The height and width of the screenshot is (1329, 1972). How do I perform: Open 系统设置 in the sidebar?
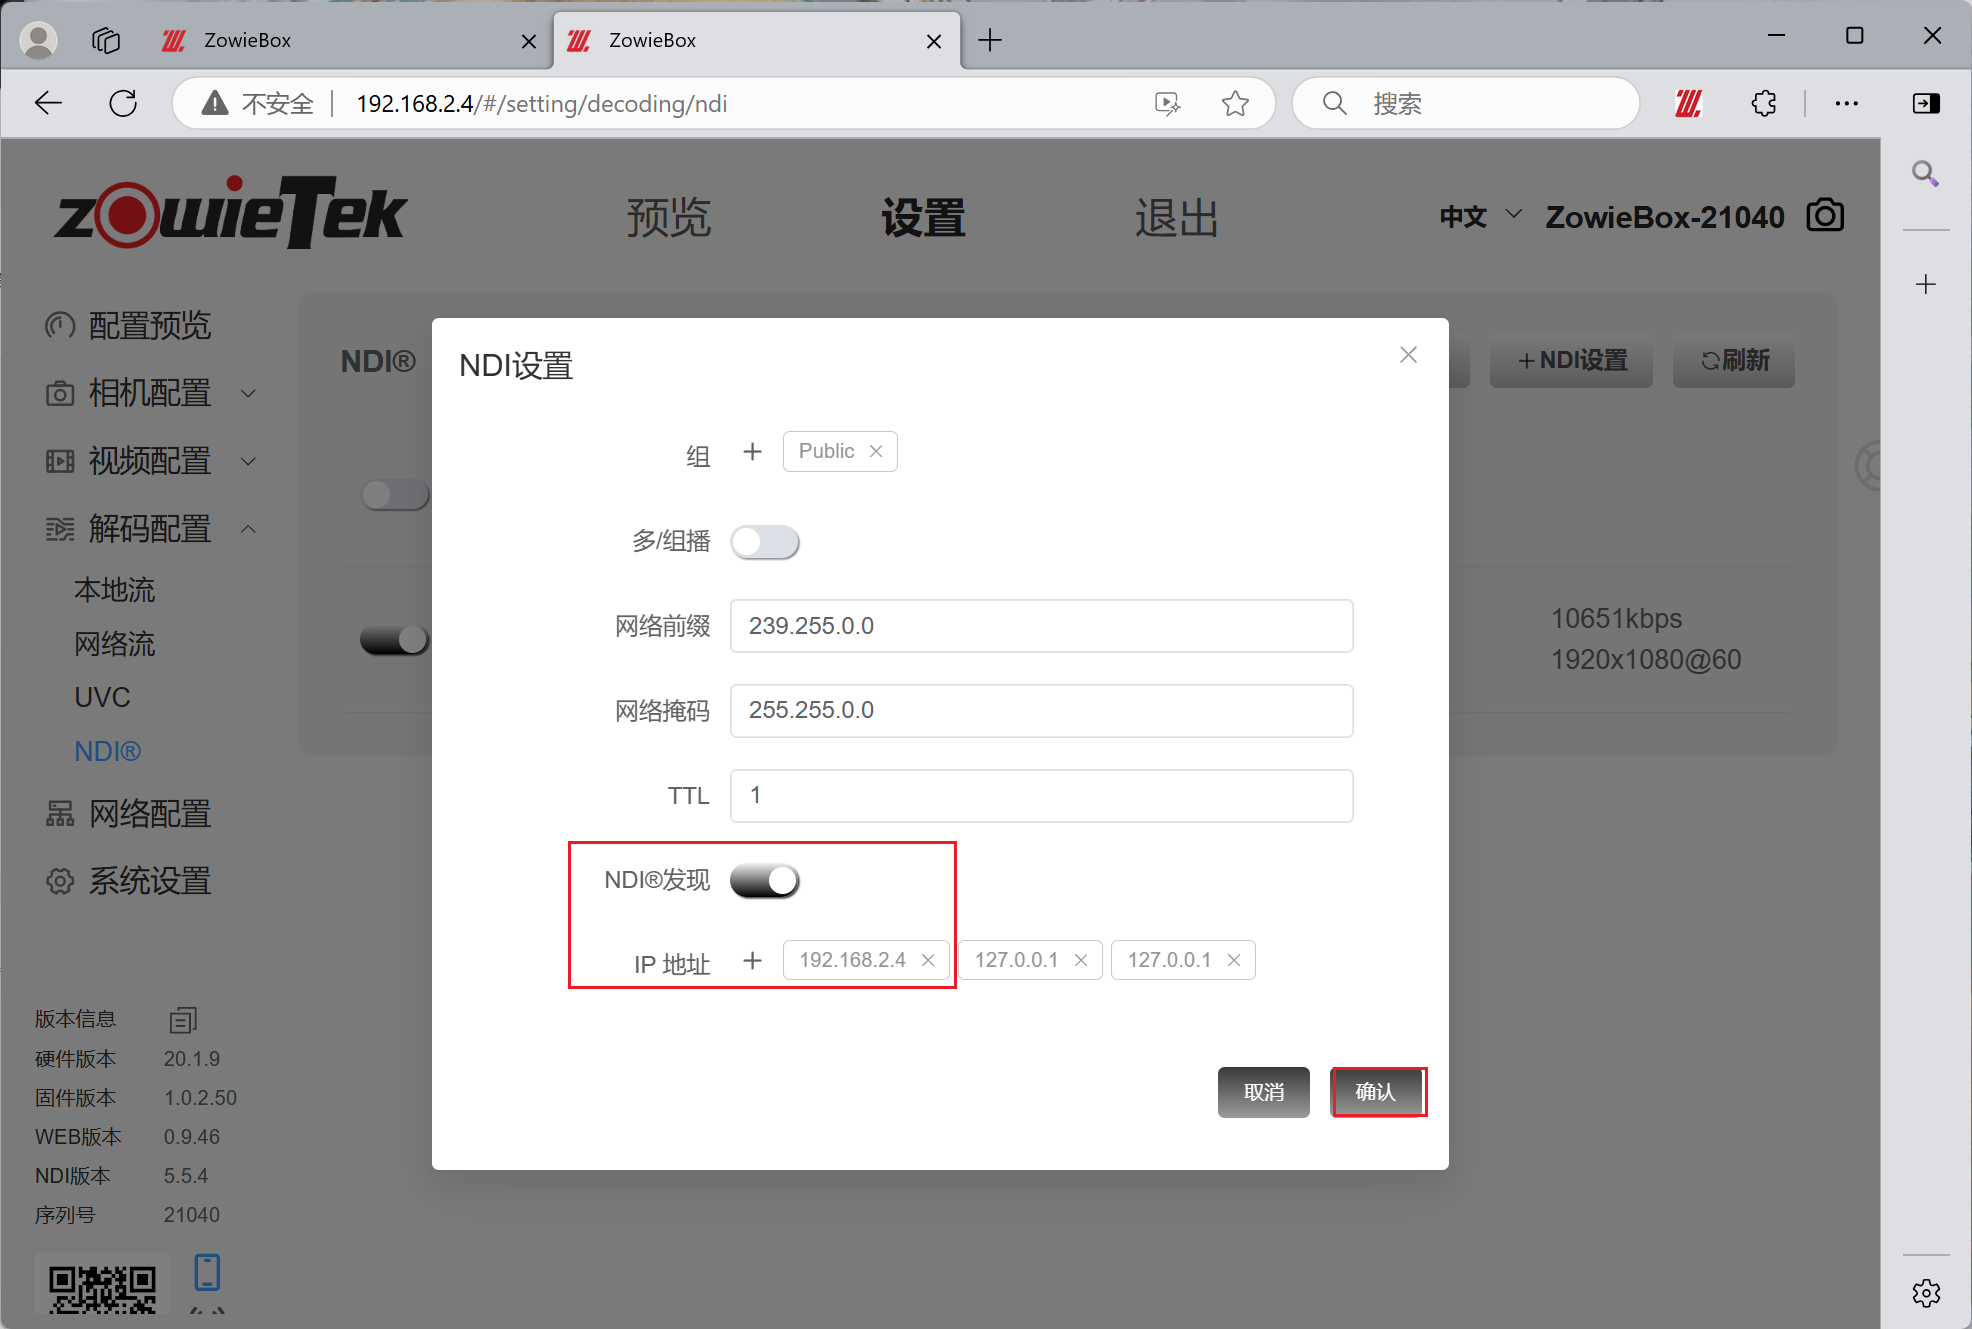130,881
